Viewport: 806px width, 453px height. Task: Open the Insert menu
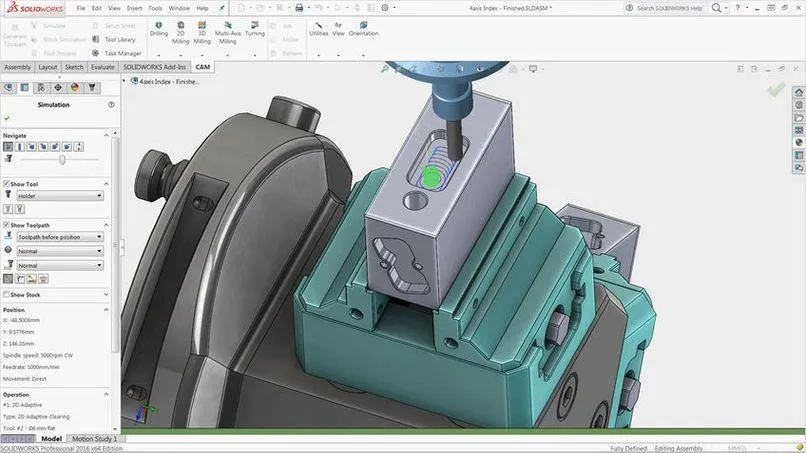point(134,8)
